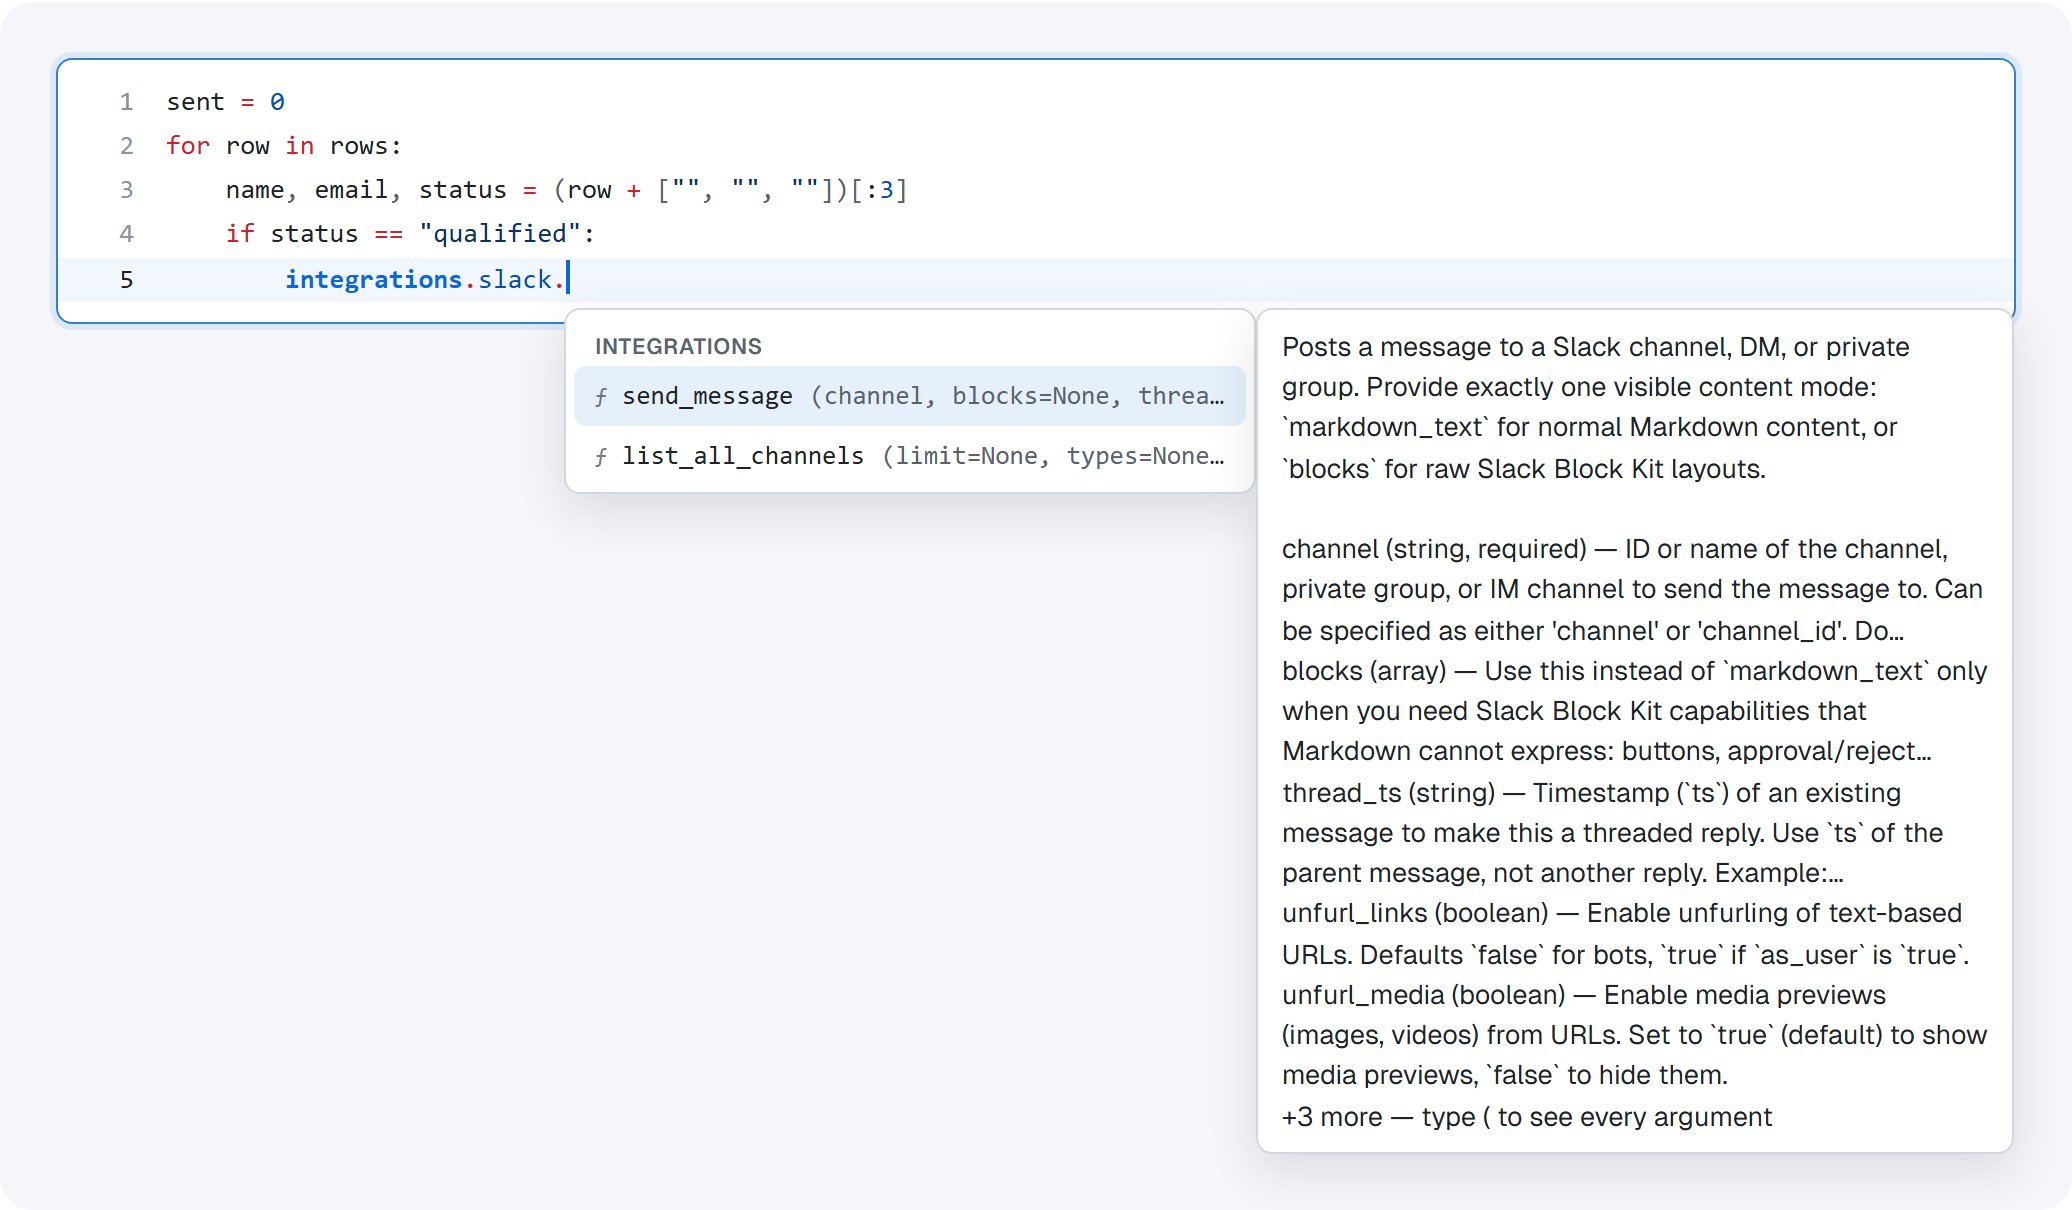The height and width of the screenshot is (1210, 2072).
Task: Click line number 1 in the gutter
Action: (x=126, y=102)
